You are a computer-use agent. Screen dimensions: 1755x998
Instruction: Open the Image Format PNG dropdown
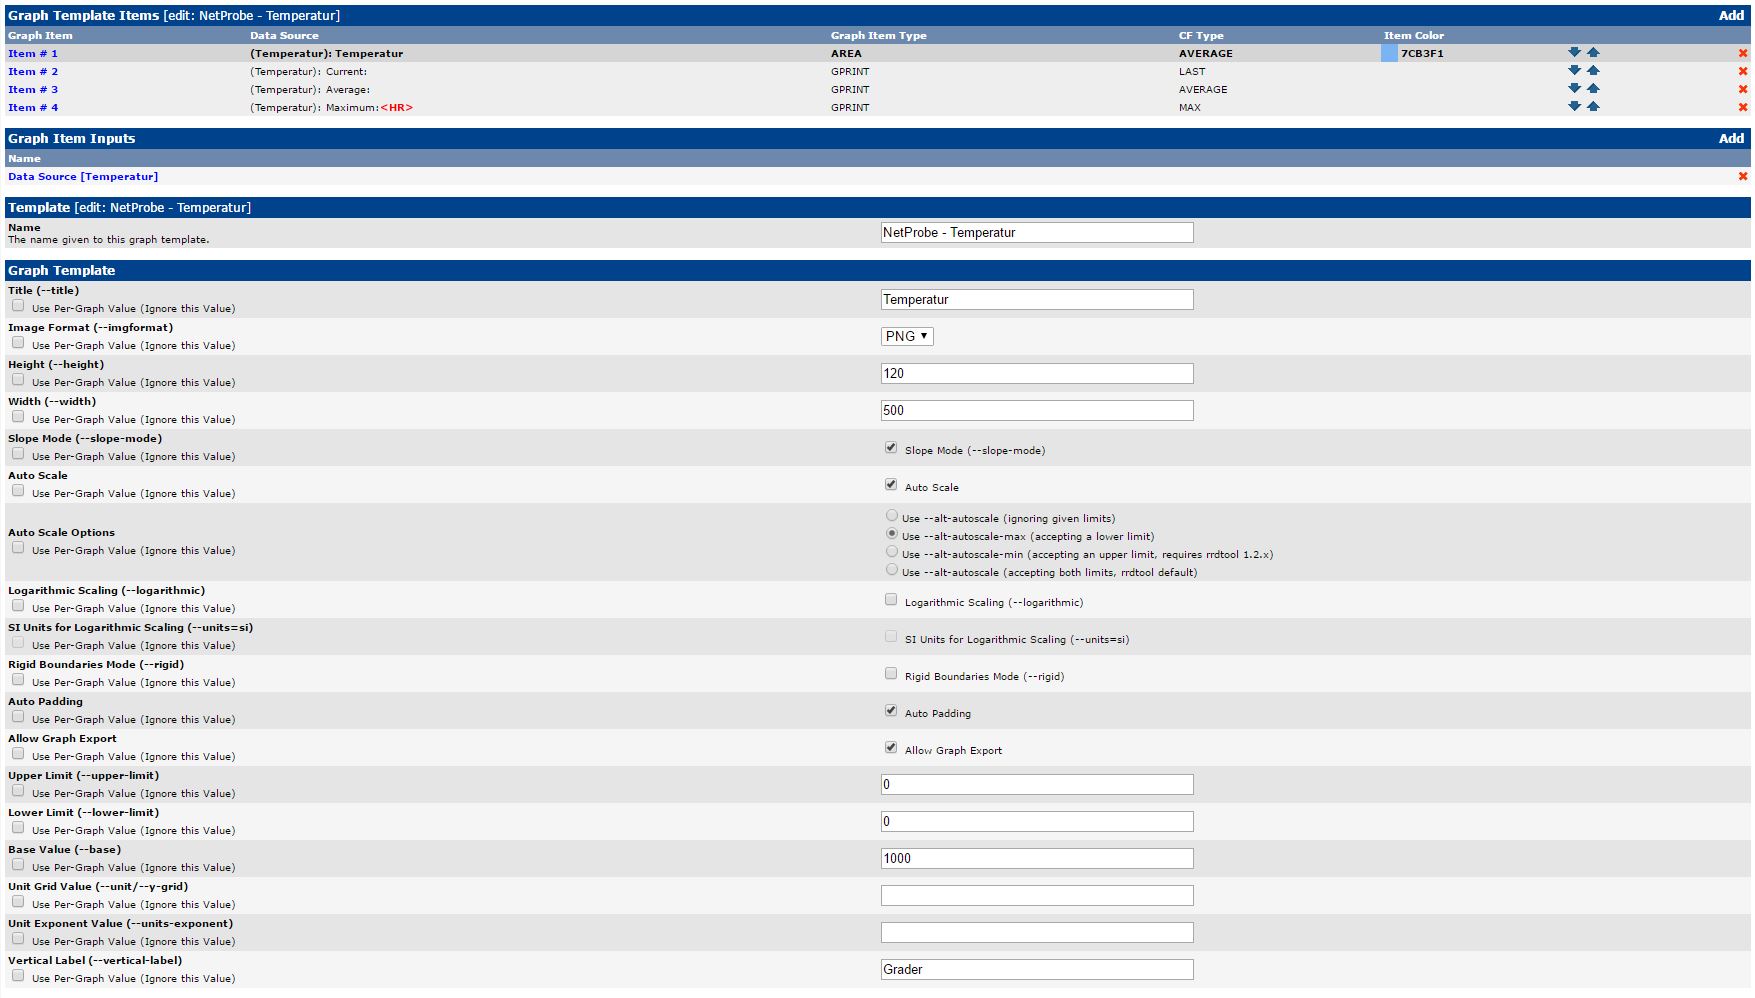[907, 336]
